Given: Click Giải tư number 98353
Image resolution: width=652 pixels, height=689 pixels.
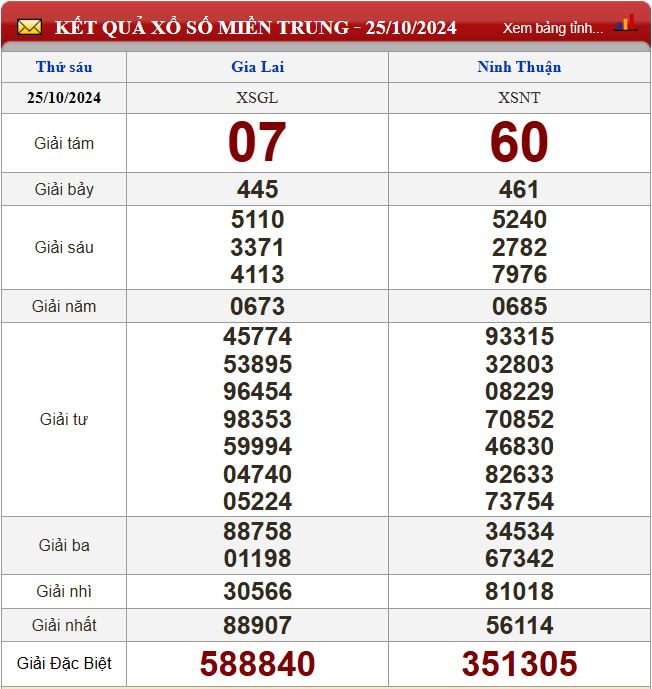Looking at the screenshot, I should point(257,419).
